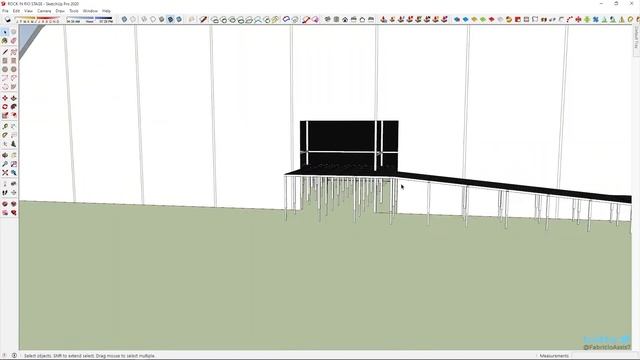The height and width of the screenshot is (360, 640).
Task: Select the Select arrow tool
Action: point(5,32)
